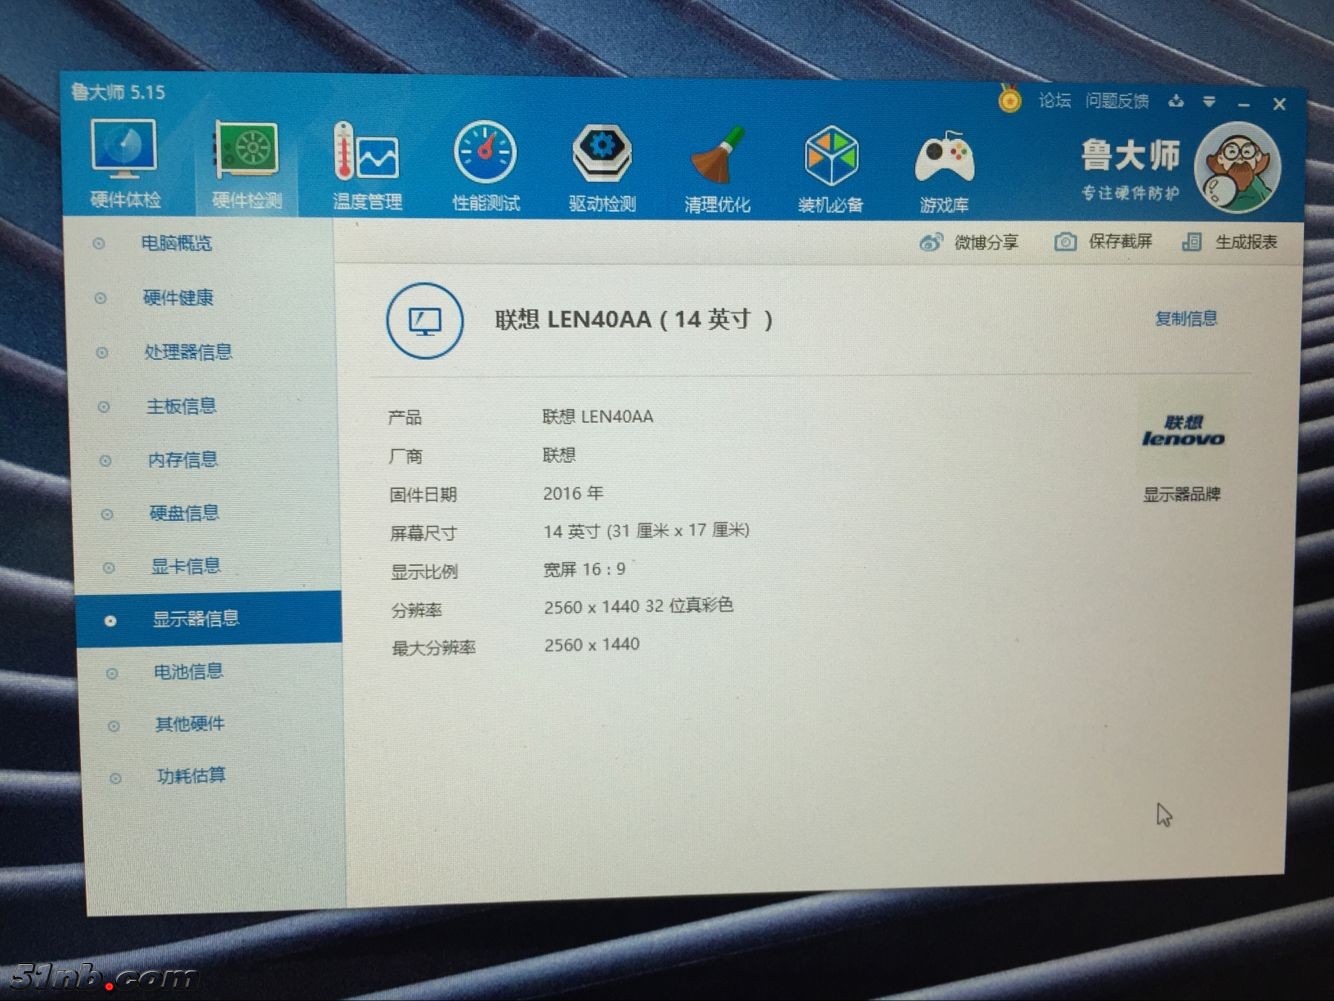Launch the 性能测试 performance test

(486, 167)
